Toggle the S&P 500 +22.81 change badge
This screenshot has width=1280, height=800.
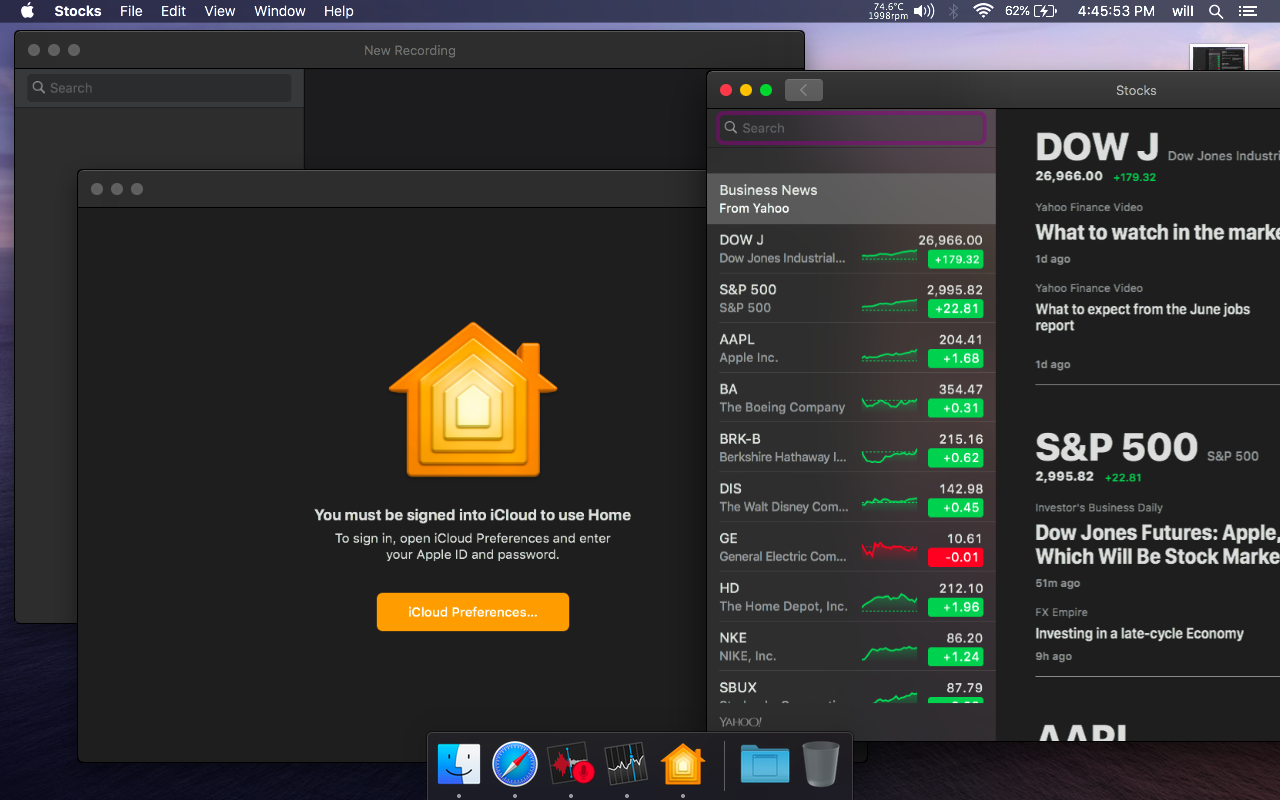coord(955,309)
